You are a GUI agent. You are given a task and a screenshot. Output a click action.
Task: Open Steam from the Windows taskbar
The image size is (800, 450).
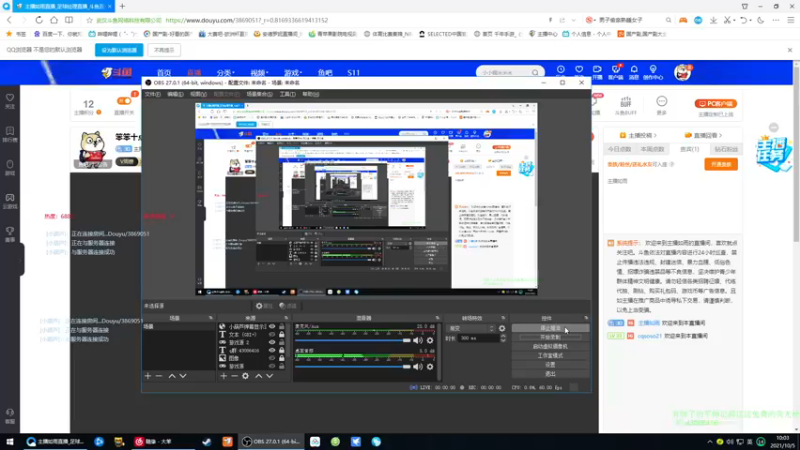[x=207, y=442]
